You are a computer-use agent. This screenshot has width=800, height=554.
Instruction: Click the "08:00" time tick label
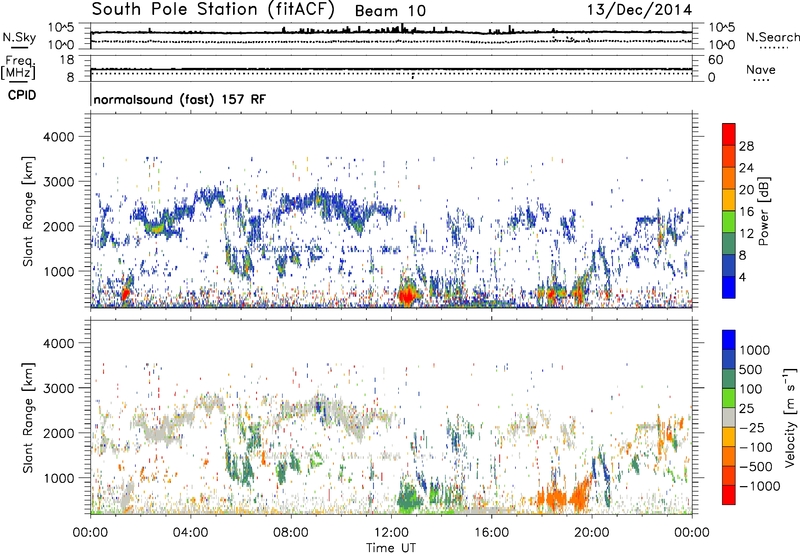click(x=291, y=533)
